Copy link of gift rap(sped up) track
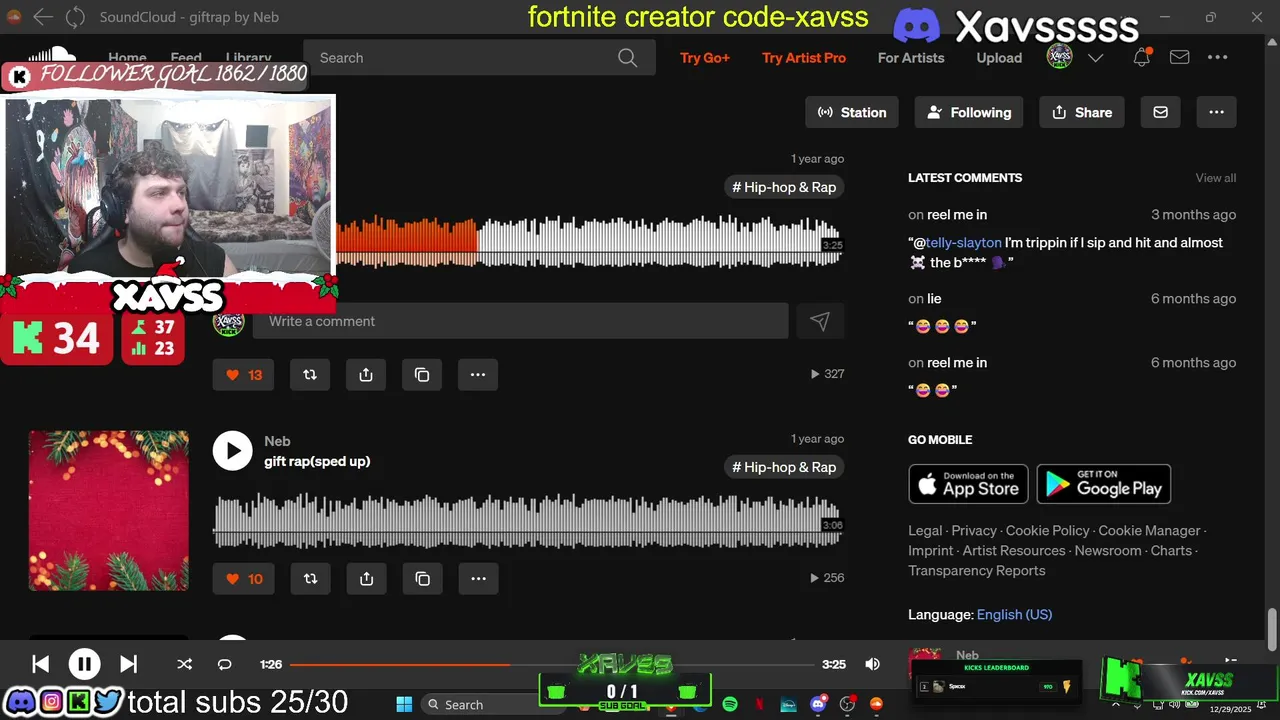The image size is (1280, 720). pos(422,578)
